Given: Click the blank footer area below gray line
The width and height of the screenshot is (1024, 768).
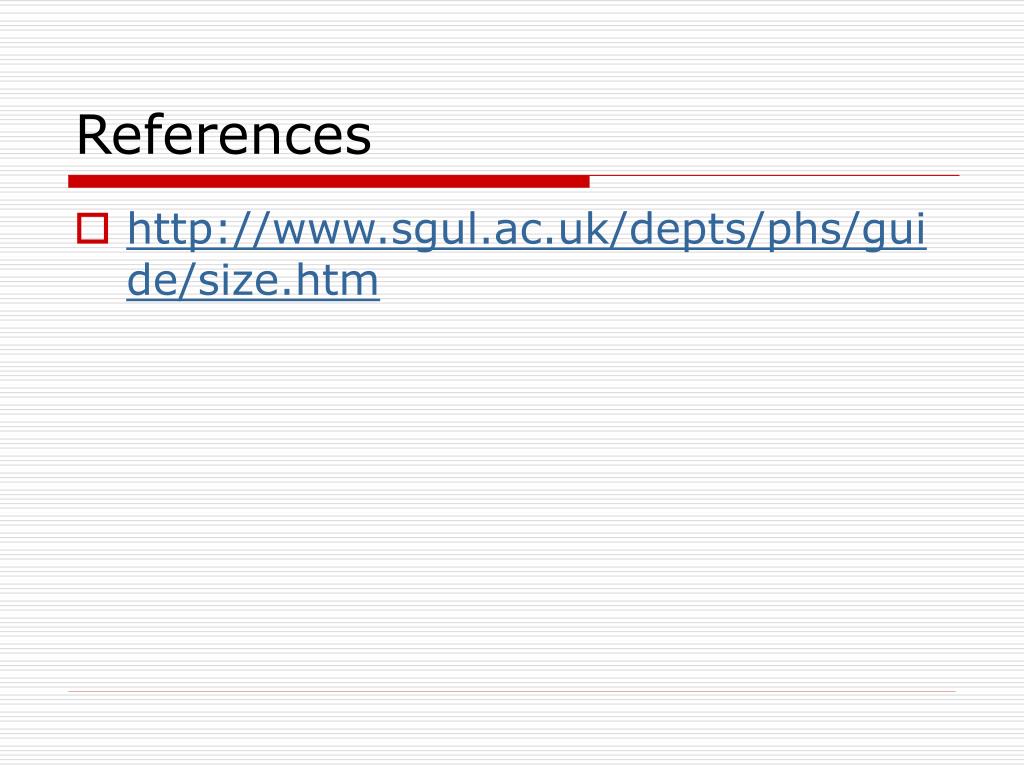Looking at the screenshot, I should [512, 730].
